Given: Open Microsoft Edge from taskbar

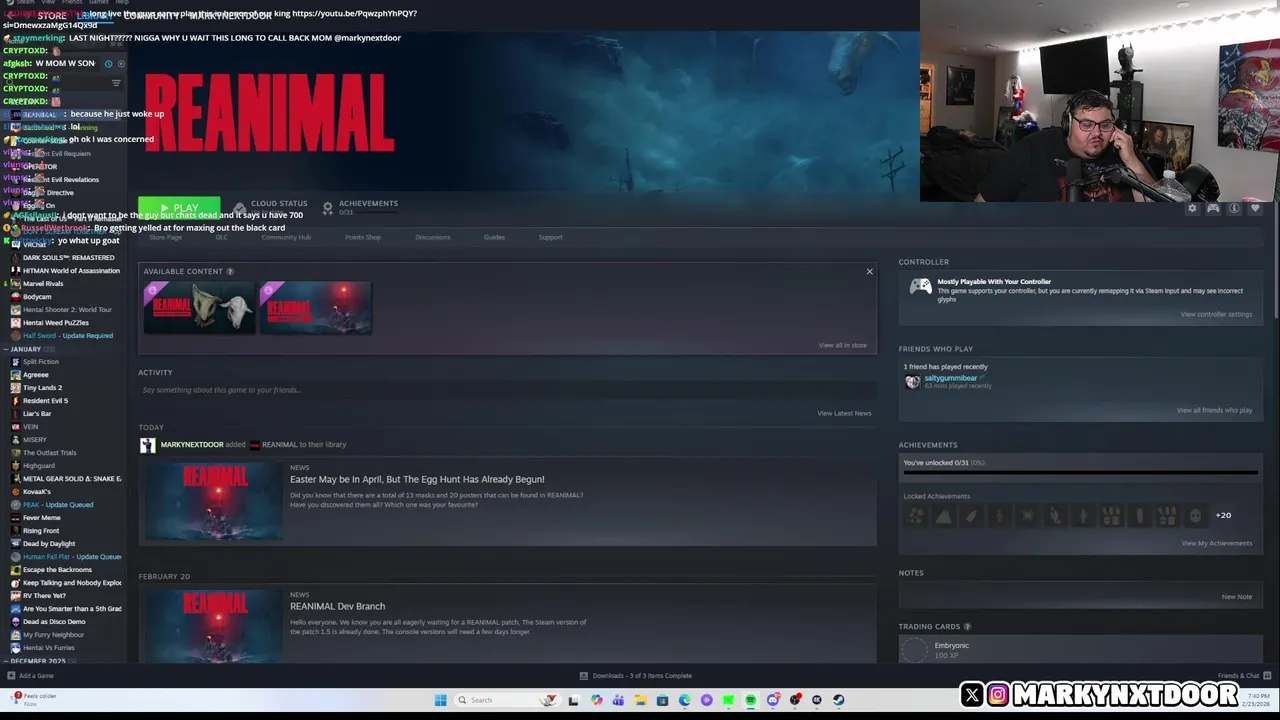Looking at the screenshot, I should [x=684, y=700].
